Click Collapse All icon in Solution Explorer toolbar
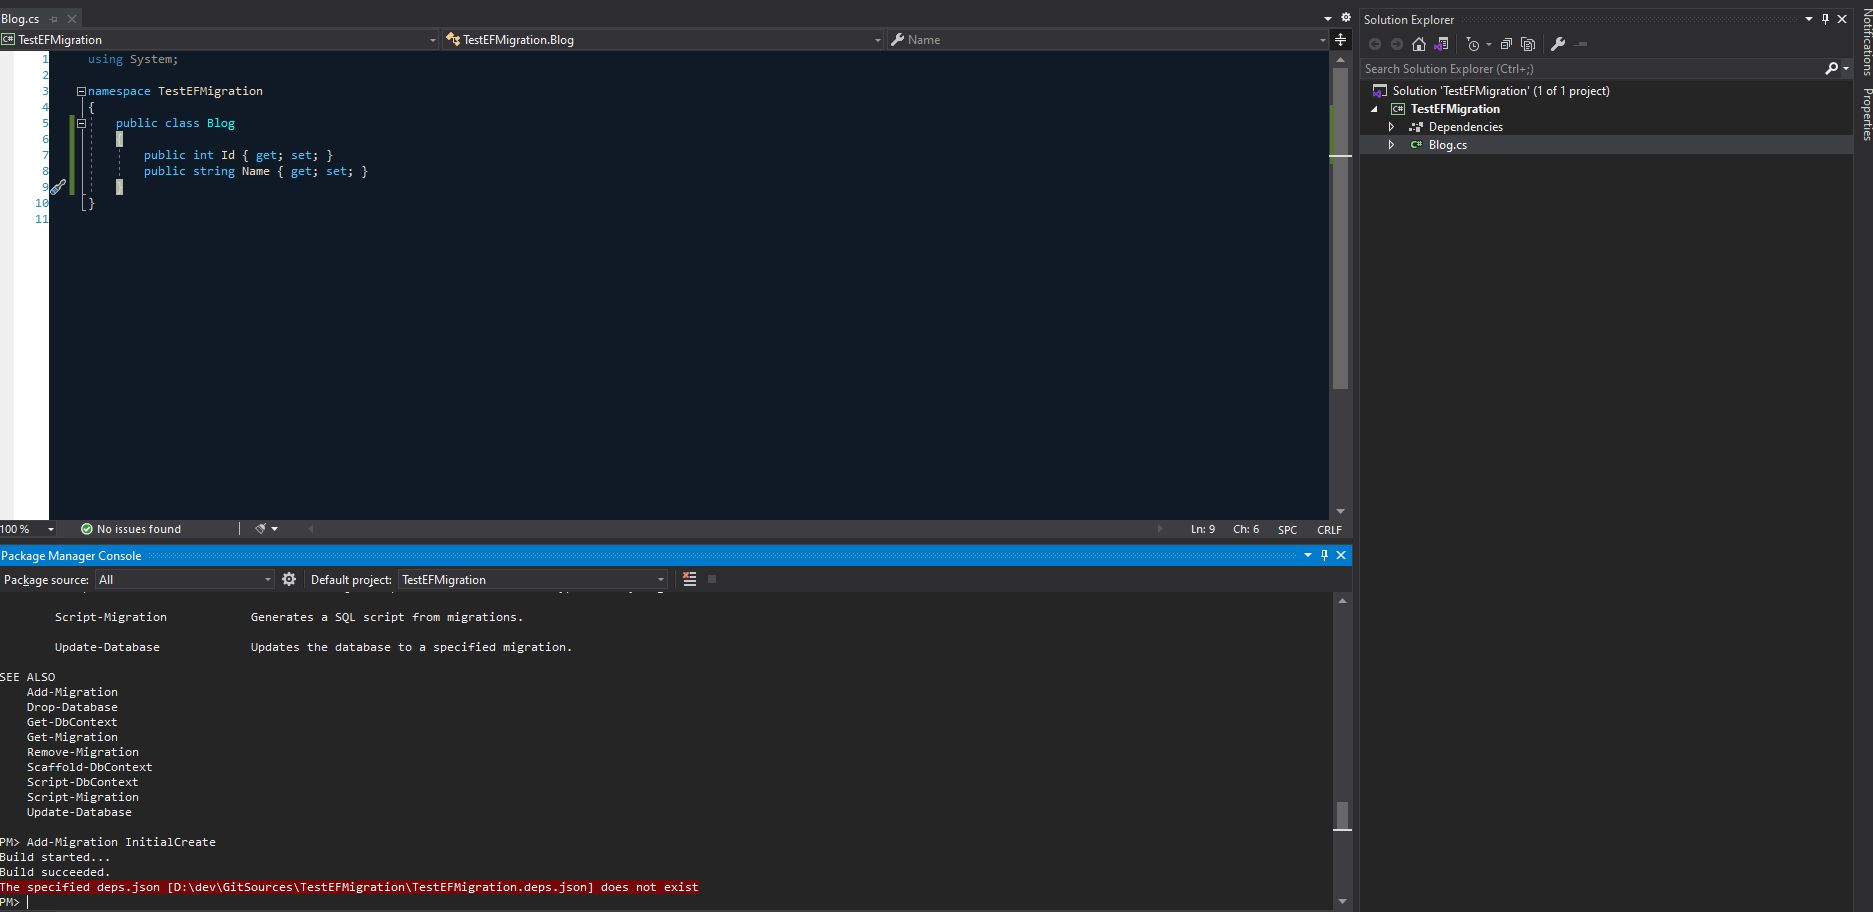The height and width of the screenshot is (912, 1873). pos(1506,44)
